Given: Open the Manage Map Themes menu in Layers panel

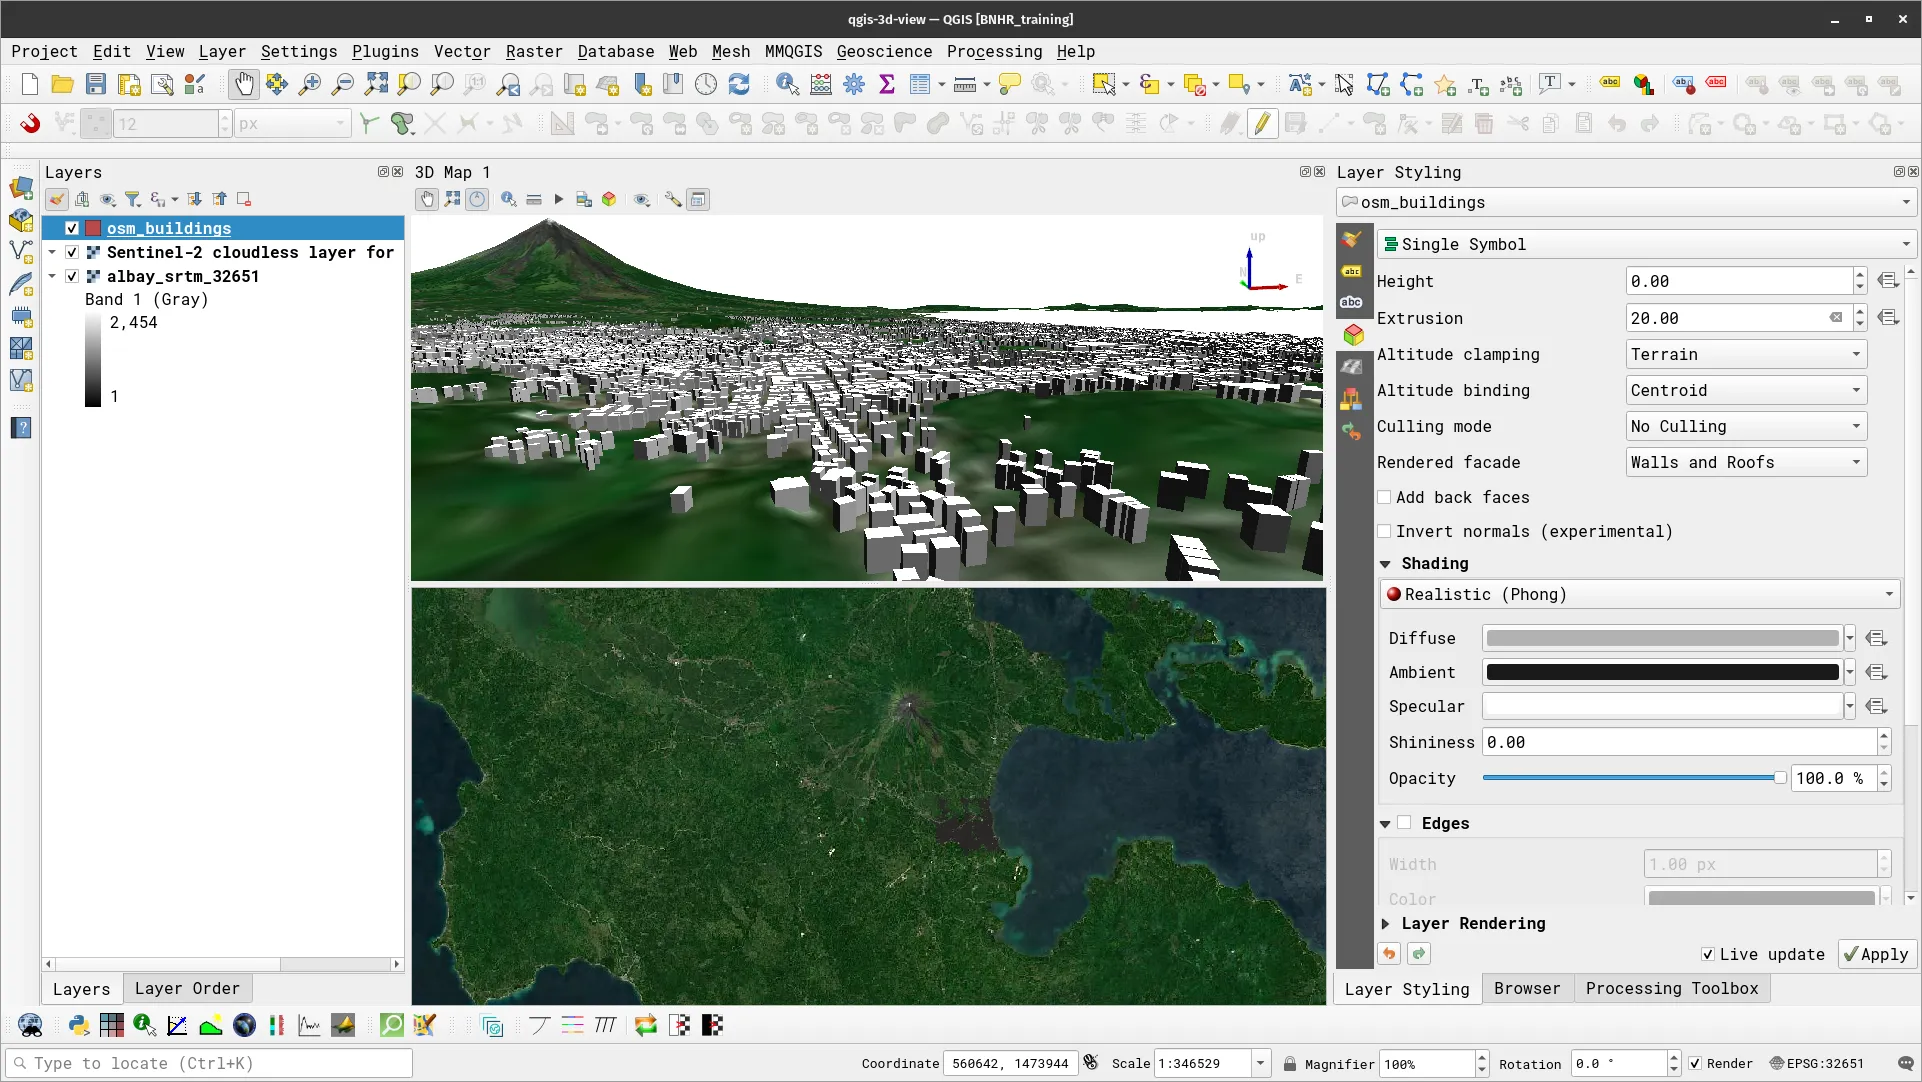Looking at the screenshot, I should (x=108, y=199).
